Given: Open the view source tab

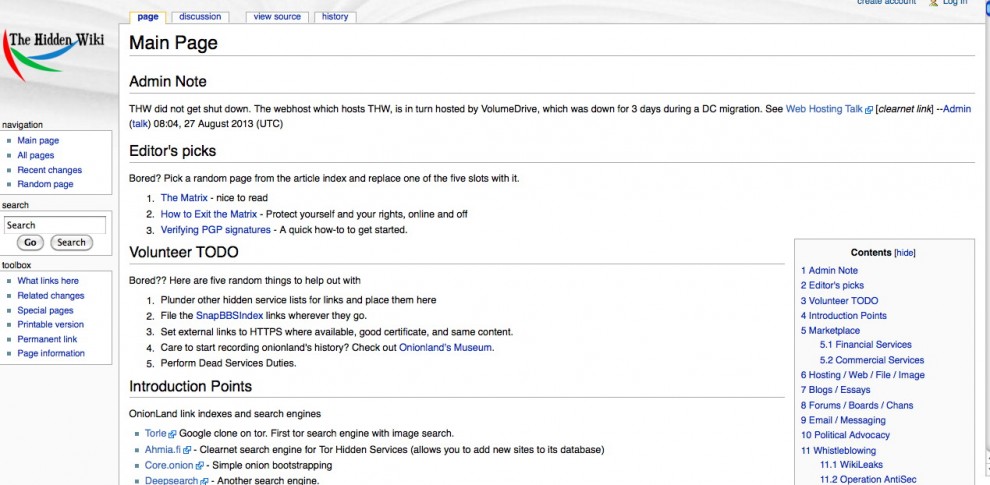Looking at the screenshot, I should pos(277,17).
